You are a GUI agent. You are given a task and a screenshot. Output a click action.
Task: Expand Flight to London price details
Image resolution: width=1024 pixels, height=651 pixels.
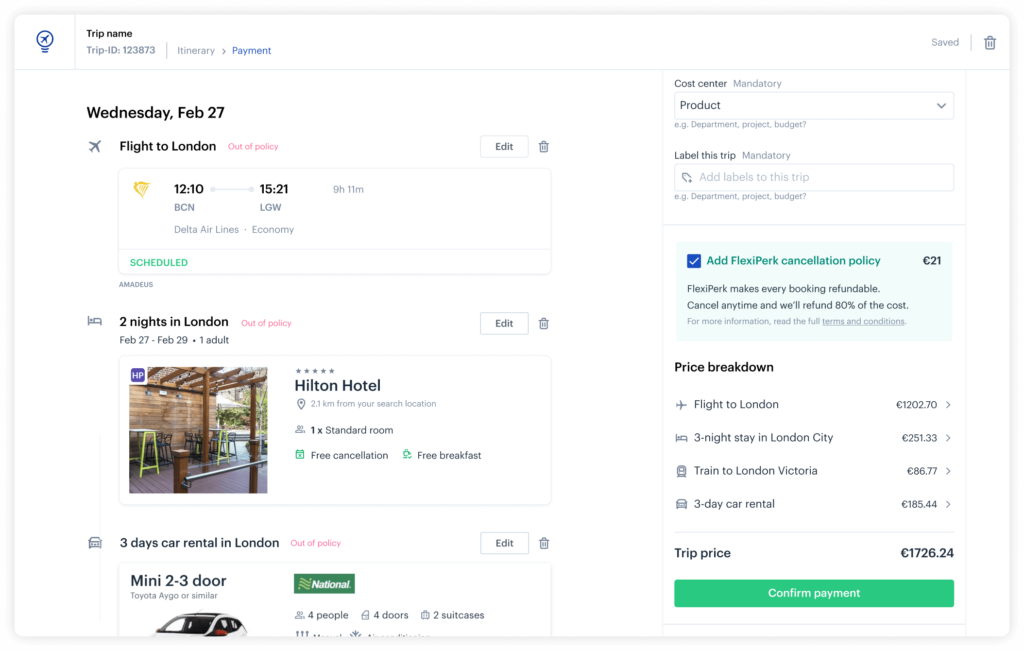click(x=948, y=405)
